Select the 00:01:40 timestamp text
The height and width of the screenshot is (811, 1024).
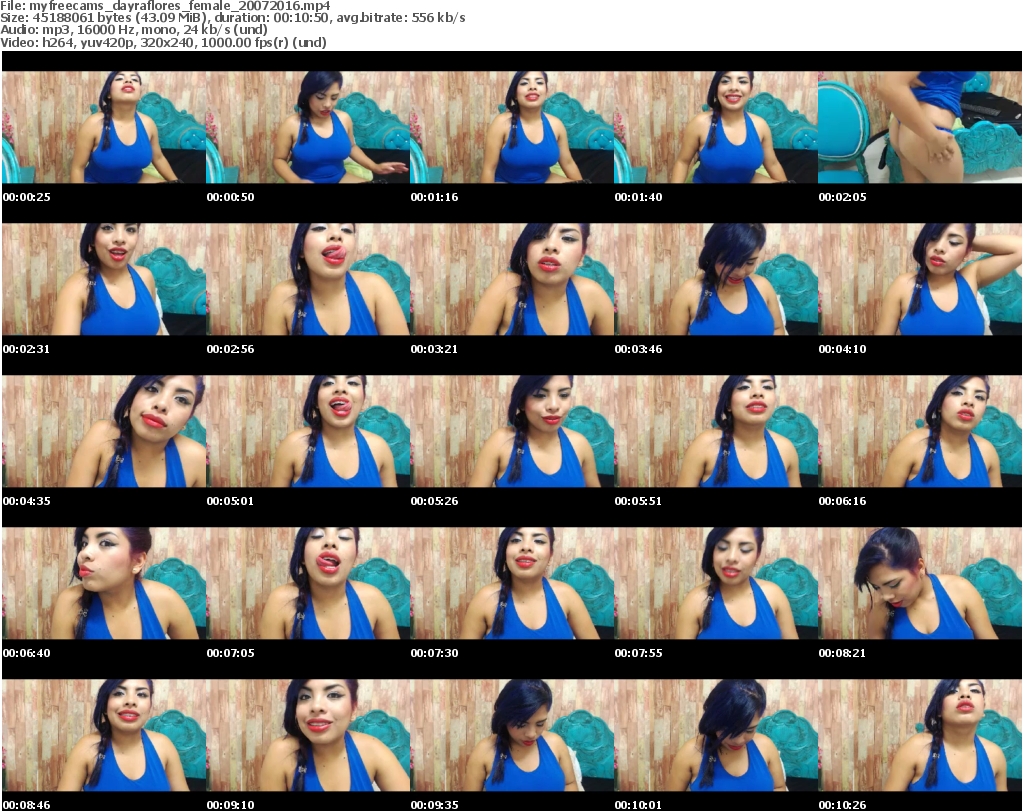[x=639, y=197]
